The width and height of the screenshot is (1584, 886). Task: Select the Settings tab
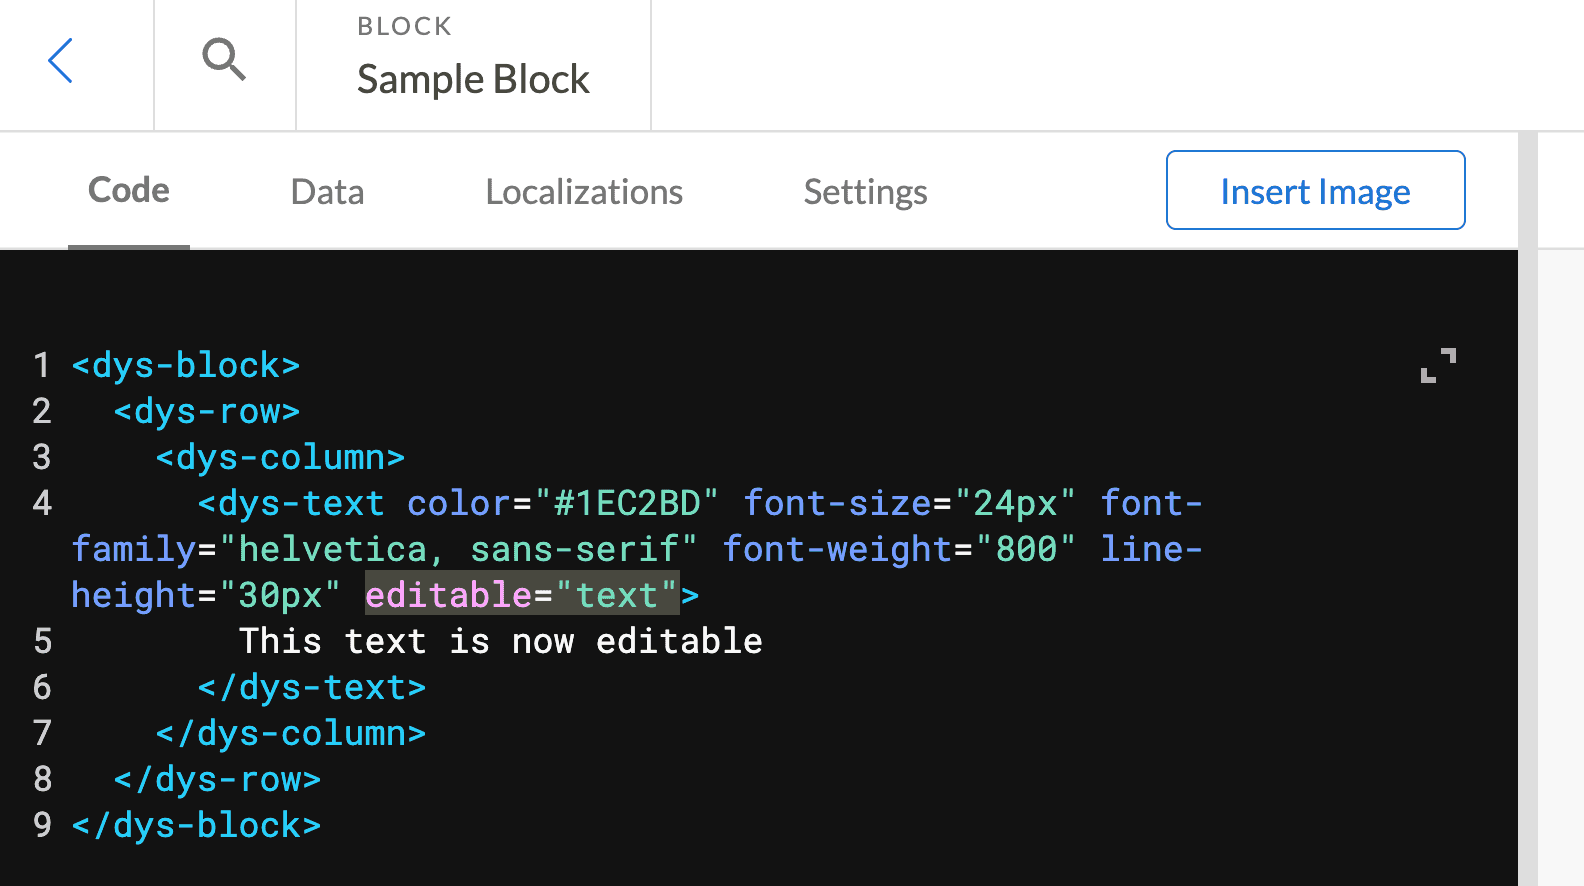pos(865,191)
